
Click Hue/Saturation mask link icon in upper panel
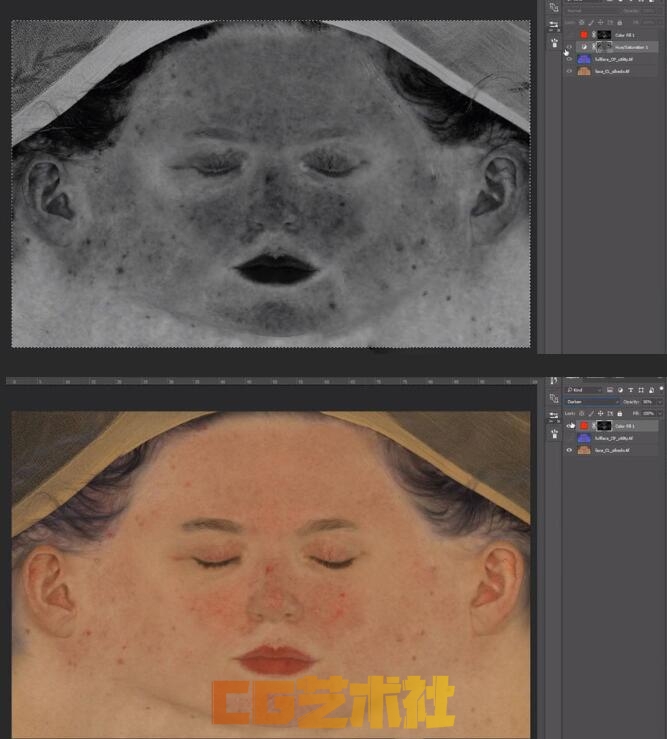[593, 47]
